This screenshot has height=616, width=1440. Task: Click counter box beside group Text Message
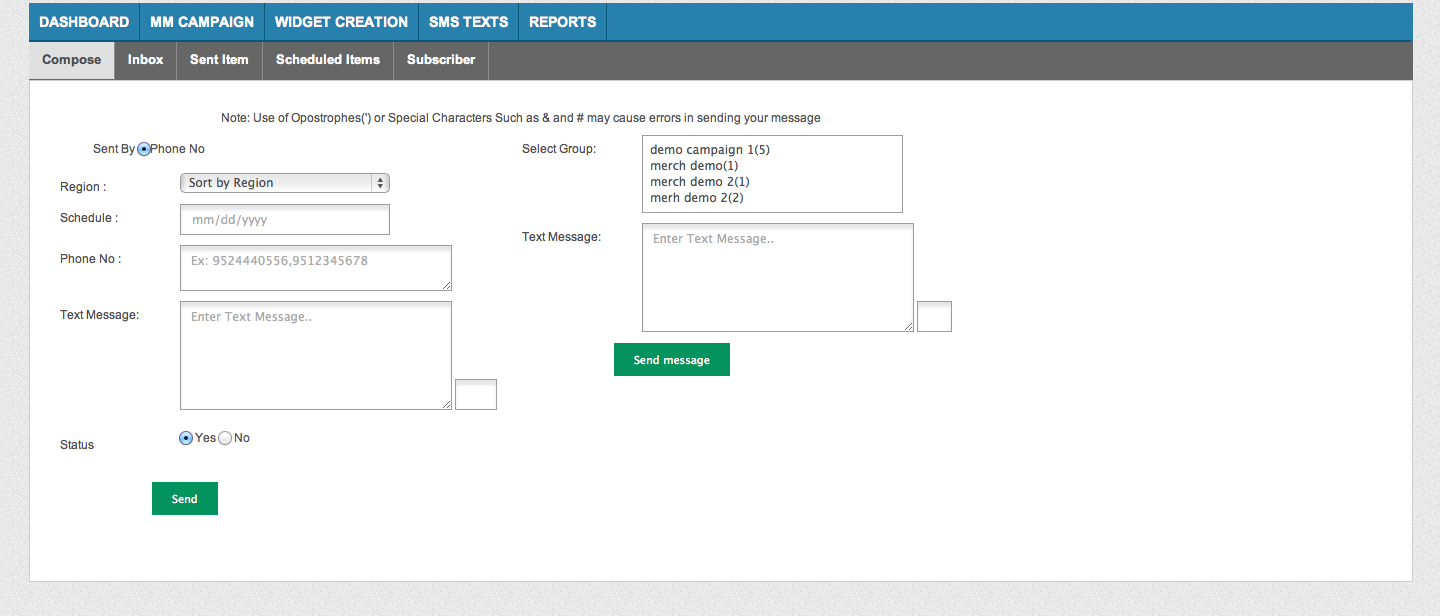pos(934,316)
